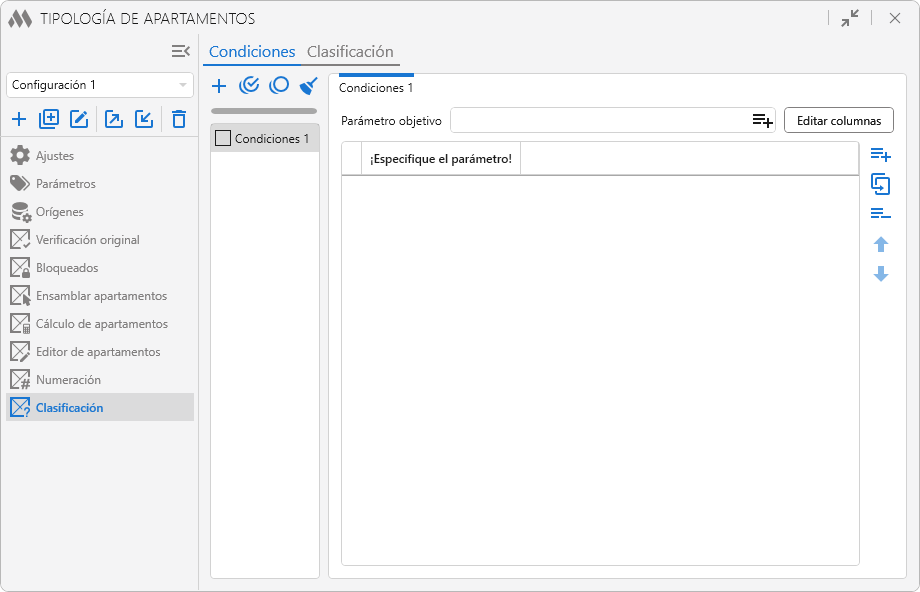
Task: Clear conditions with the broom icon
Action: (309, 86)
